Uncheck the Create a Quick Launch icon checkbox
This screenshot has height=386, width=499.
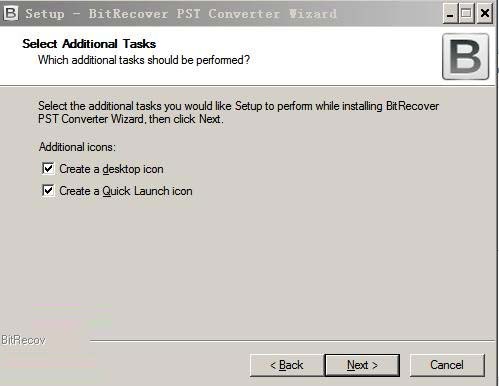tap(48, 191)
